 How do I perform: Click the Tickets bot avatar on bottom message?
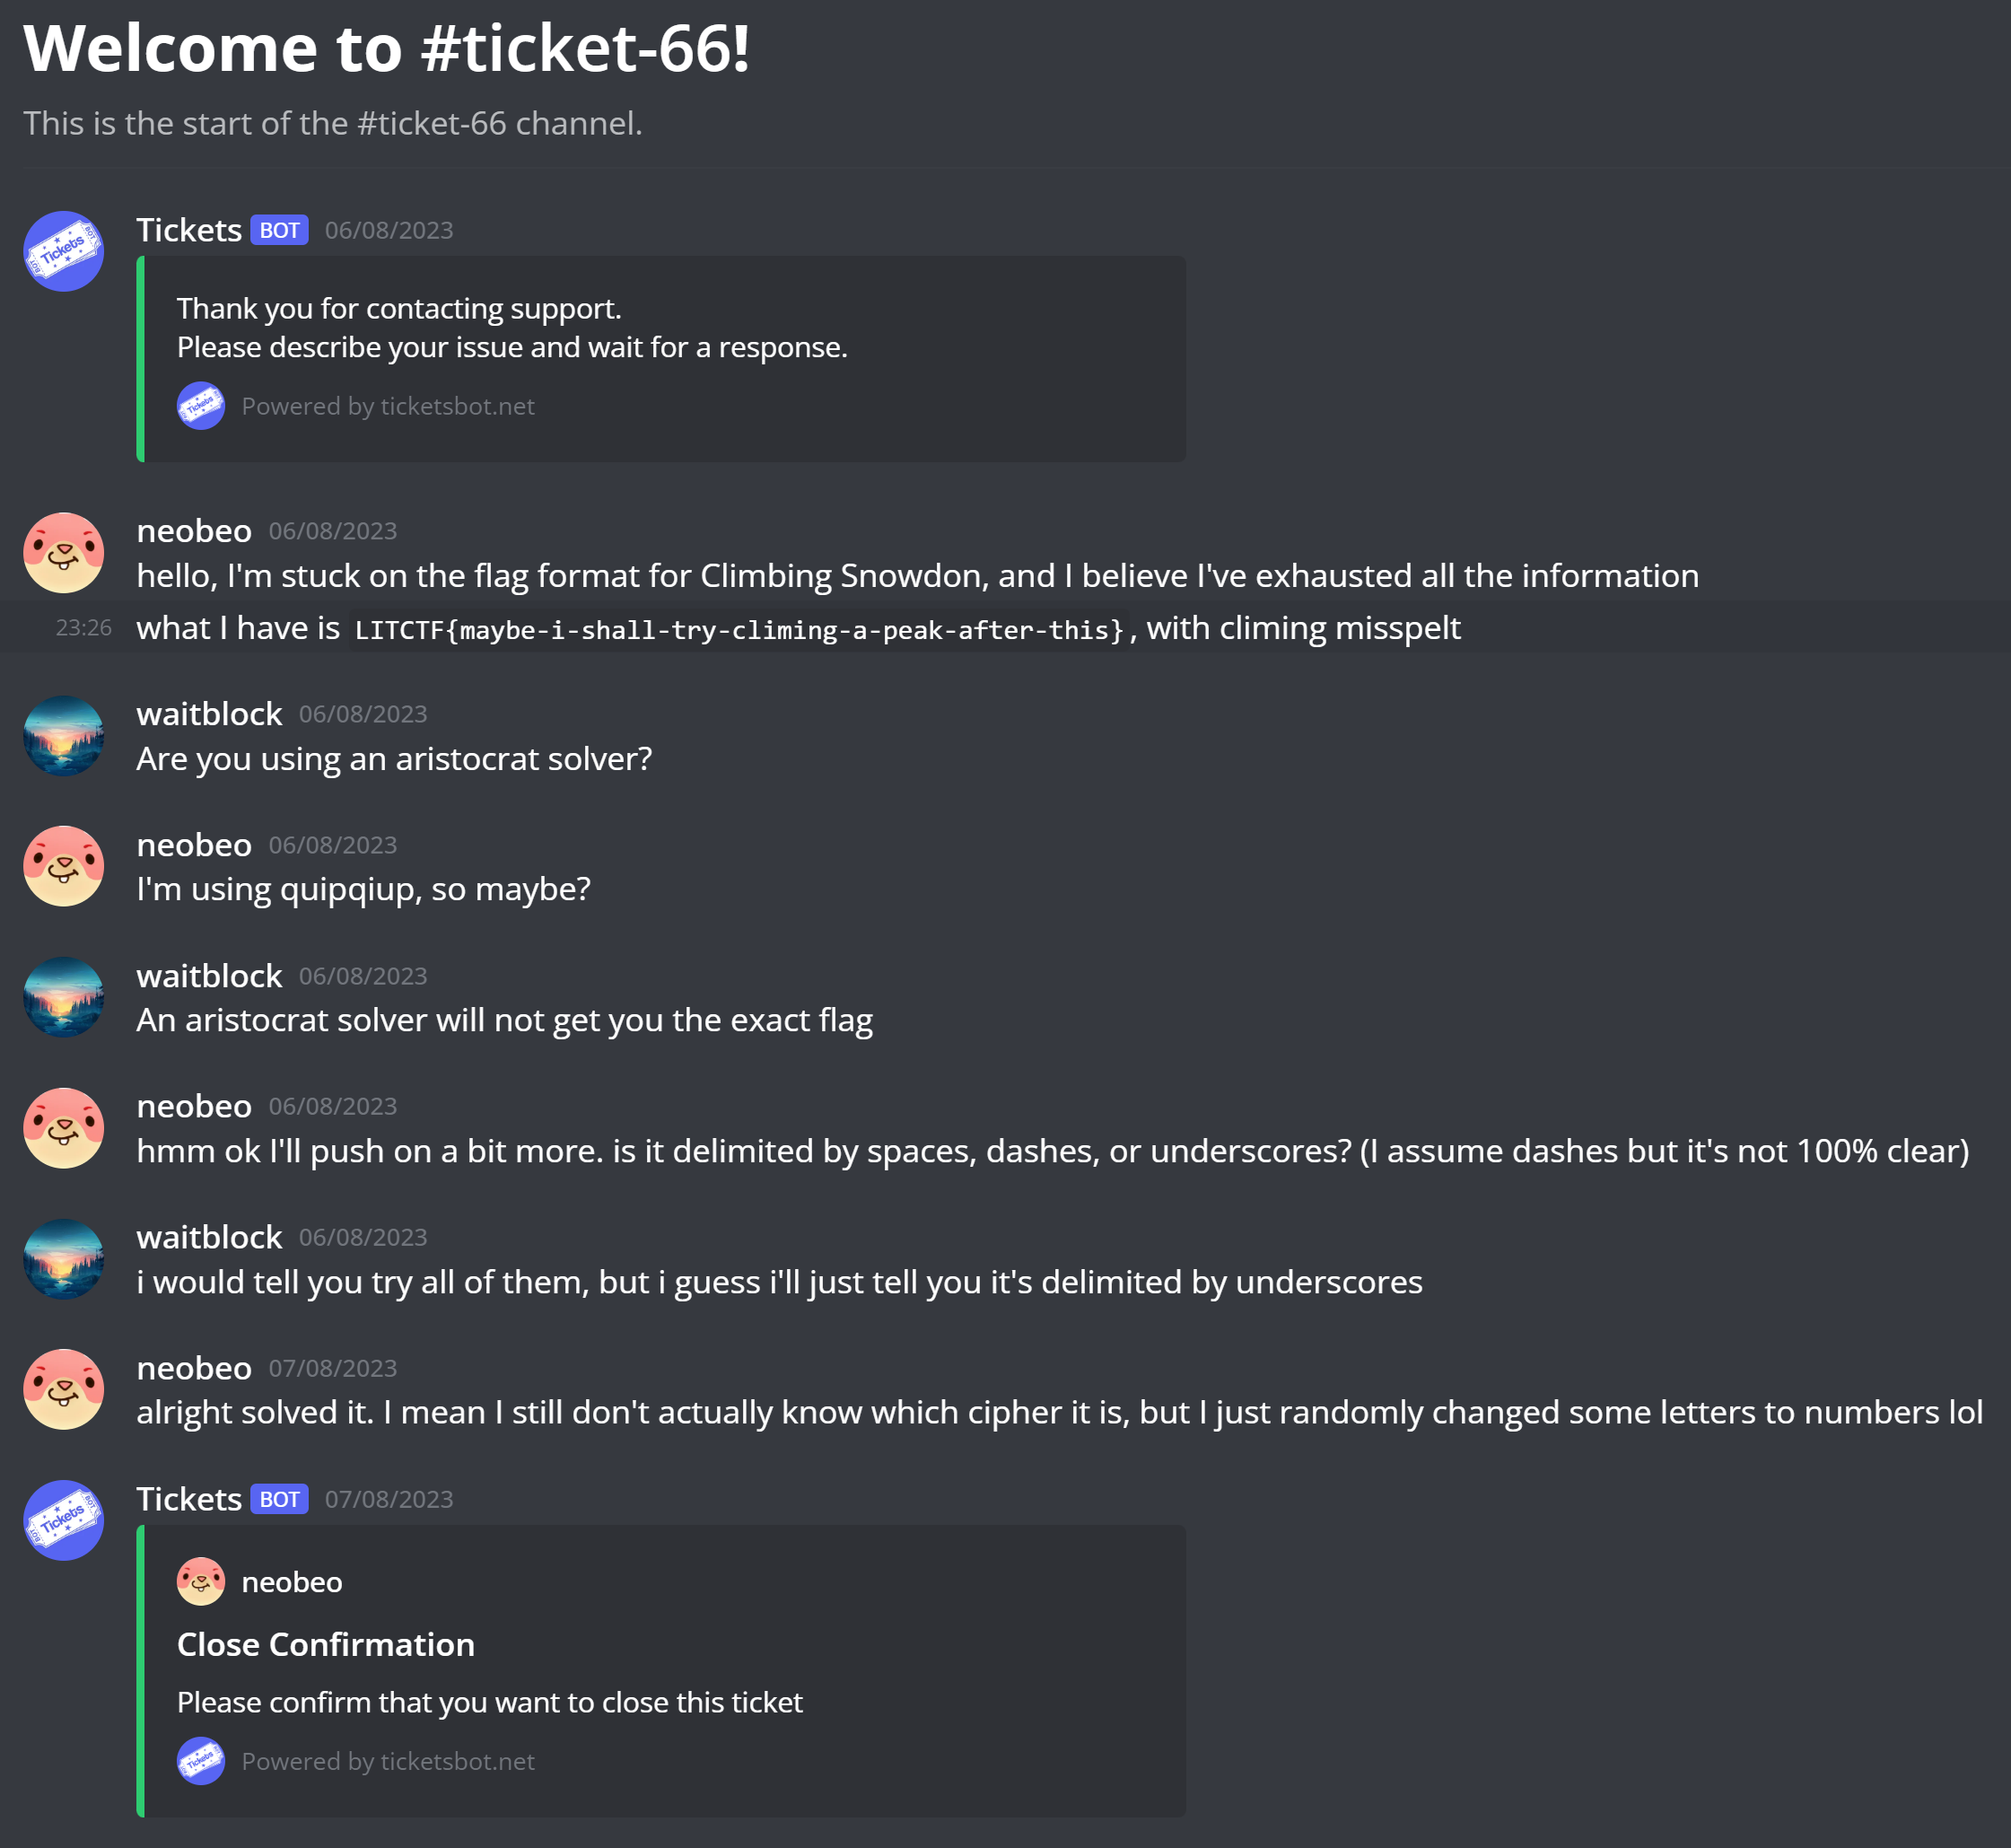coord(64,1520)
